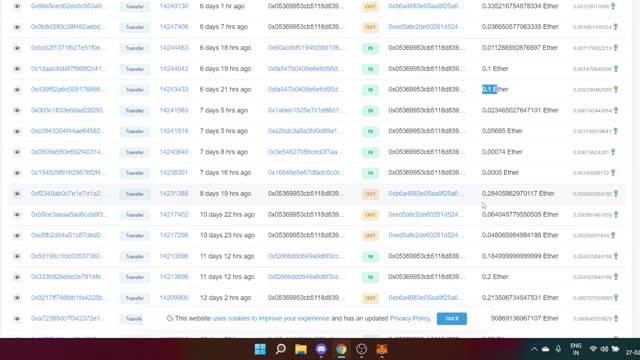Open MetaMask fox icon in taskbar
Viewport: 640px width, 360px height.
point(382,349)
